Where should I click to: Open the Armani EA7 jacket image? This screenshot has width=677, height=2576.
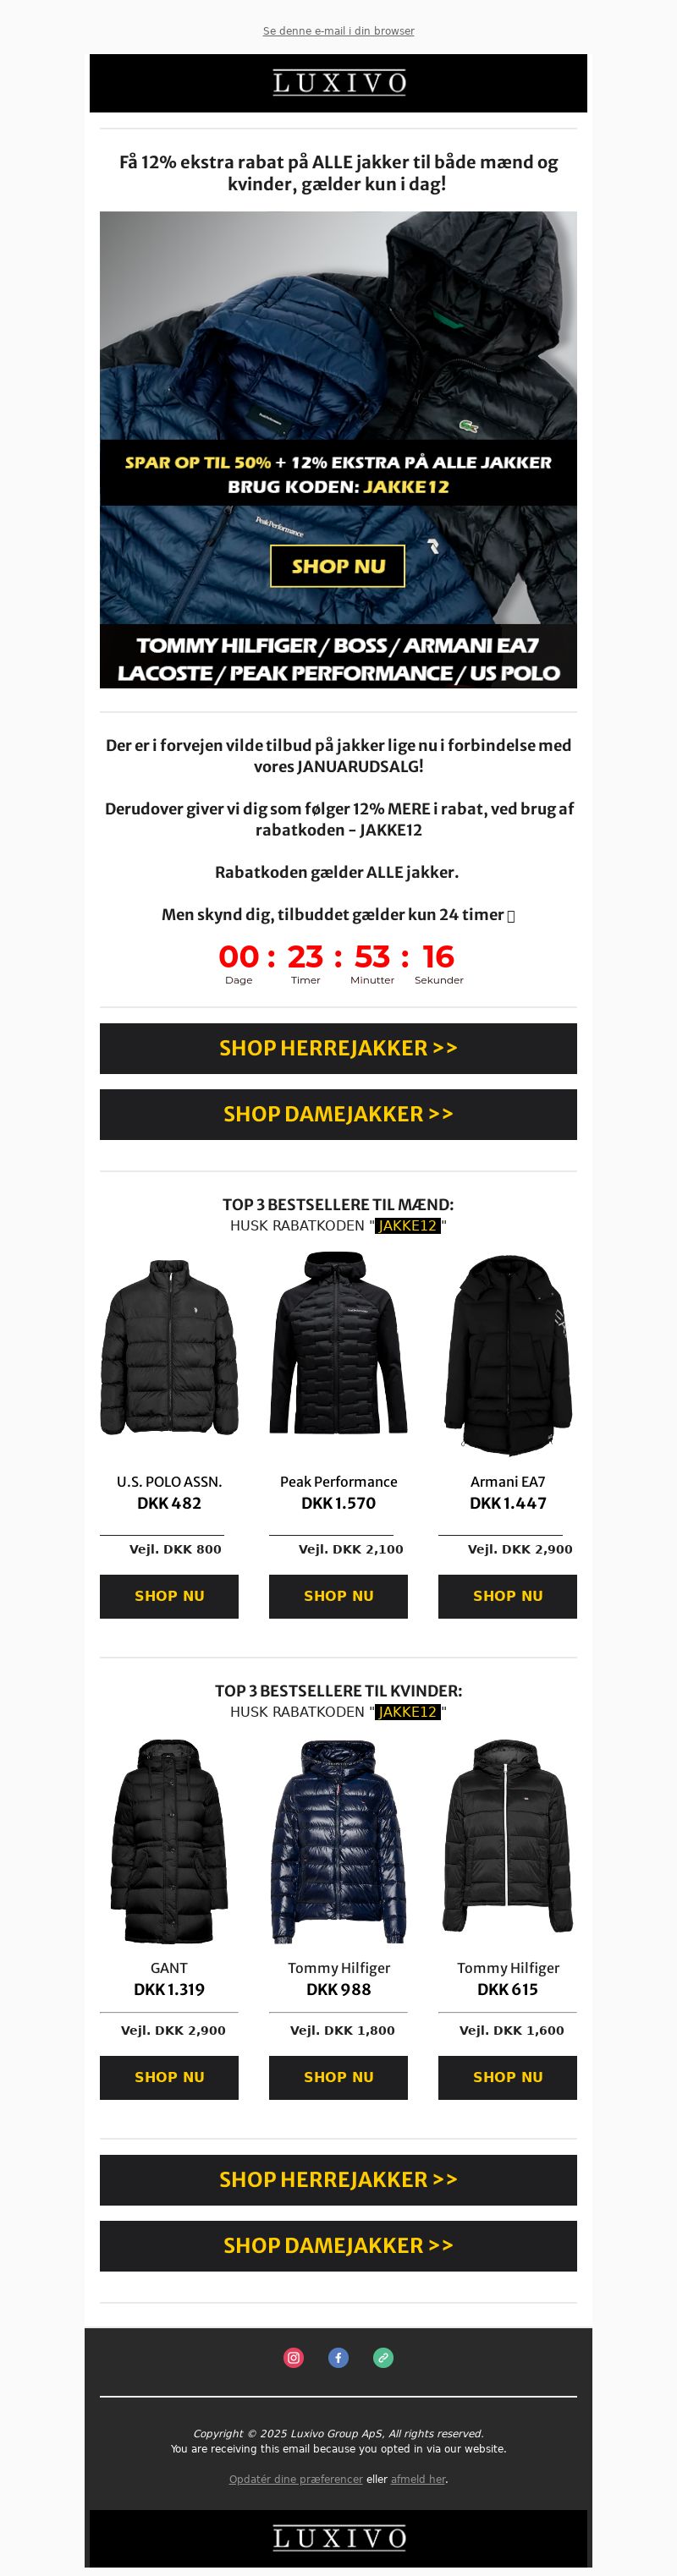click(x=508, y=1353)
